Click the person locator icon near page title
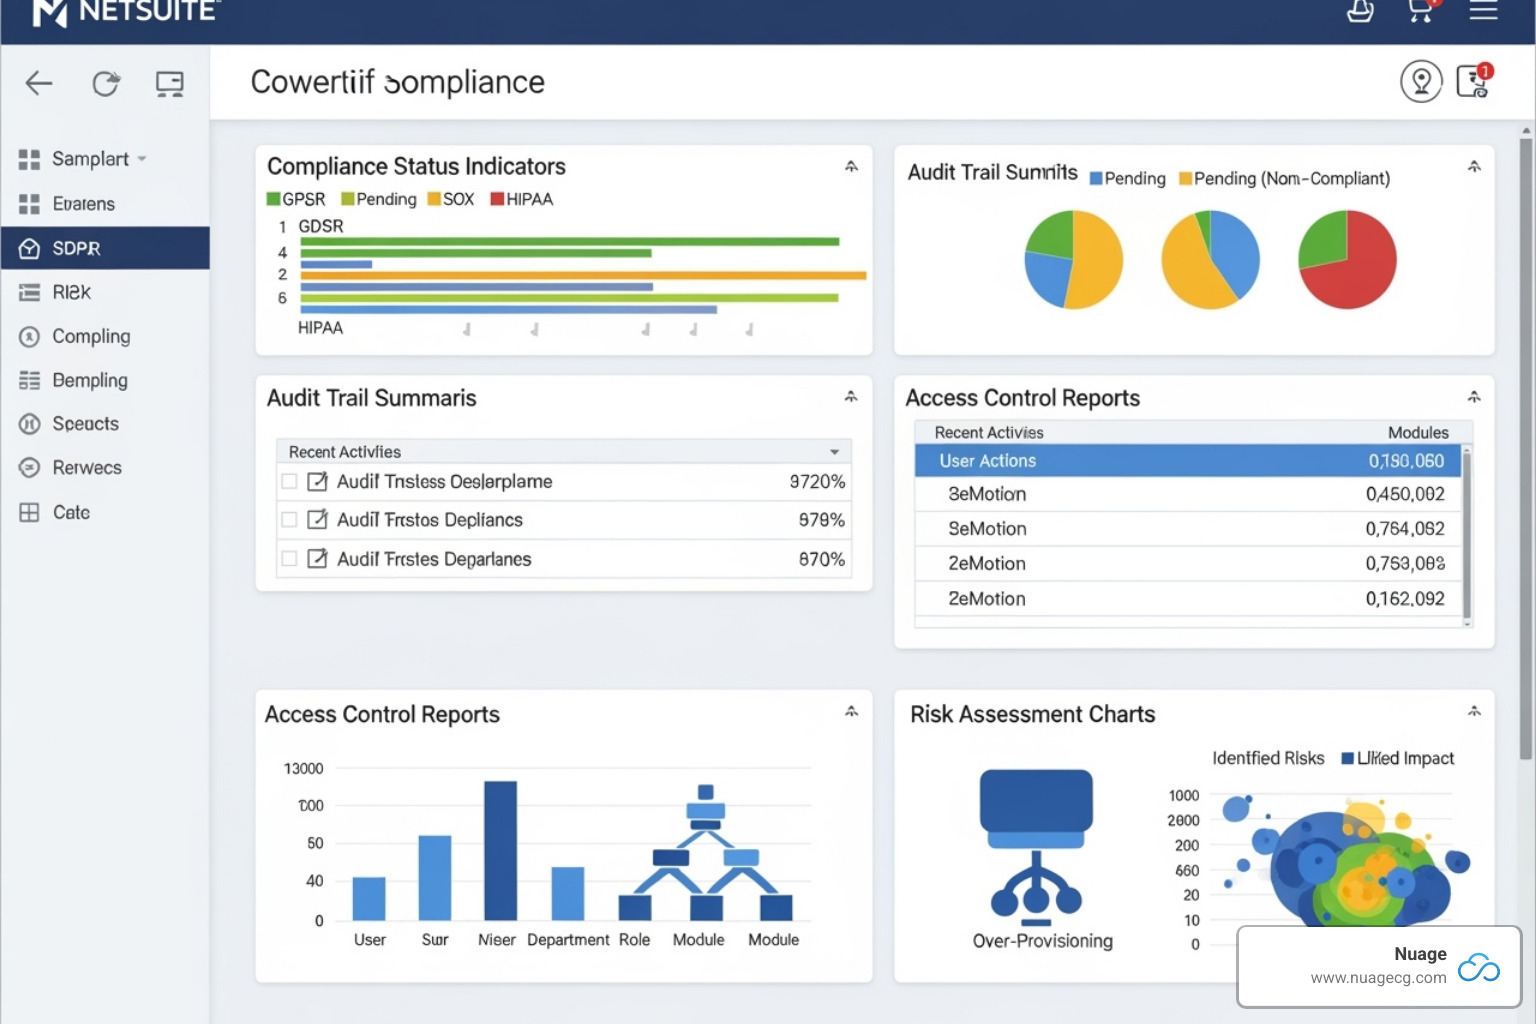 pyautogui.click(x=1421, y=81)
